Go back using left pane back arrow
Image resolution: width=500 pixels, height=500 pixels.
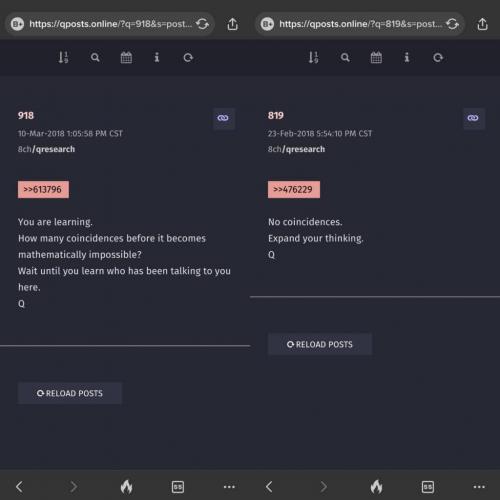(19, 487)
